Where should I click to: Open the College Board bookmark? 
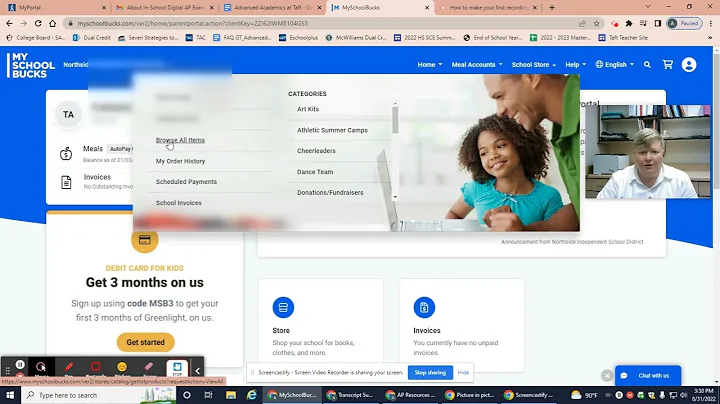pos(35,38)
